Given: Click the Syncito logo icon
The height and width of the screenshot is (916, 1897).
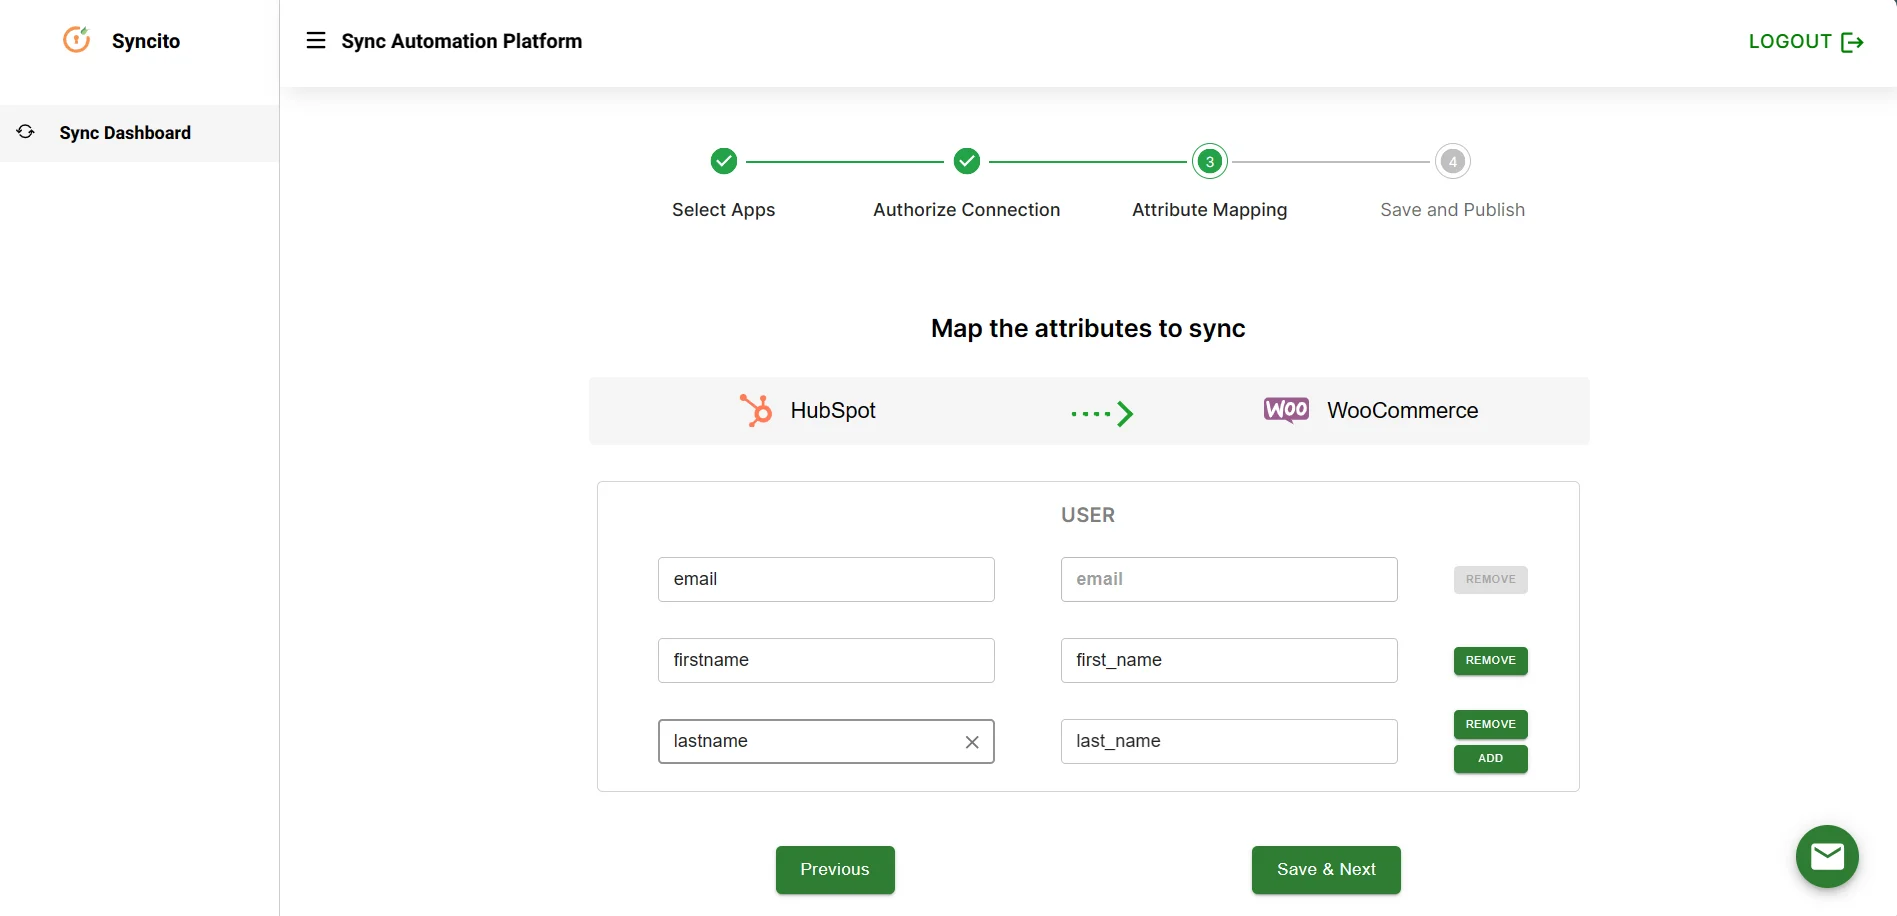Looking at the screenshot, I should coord(76,39).
